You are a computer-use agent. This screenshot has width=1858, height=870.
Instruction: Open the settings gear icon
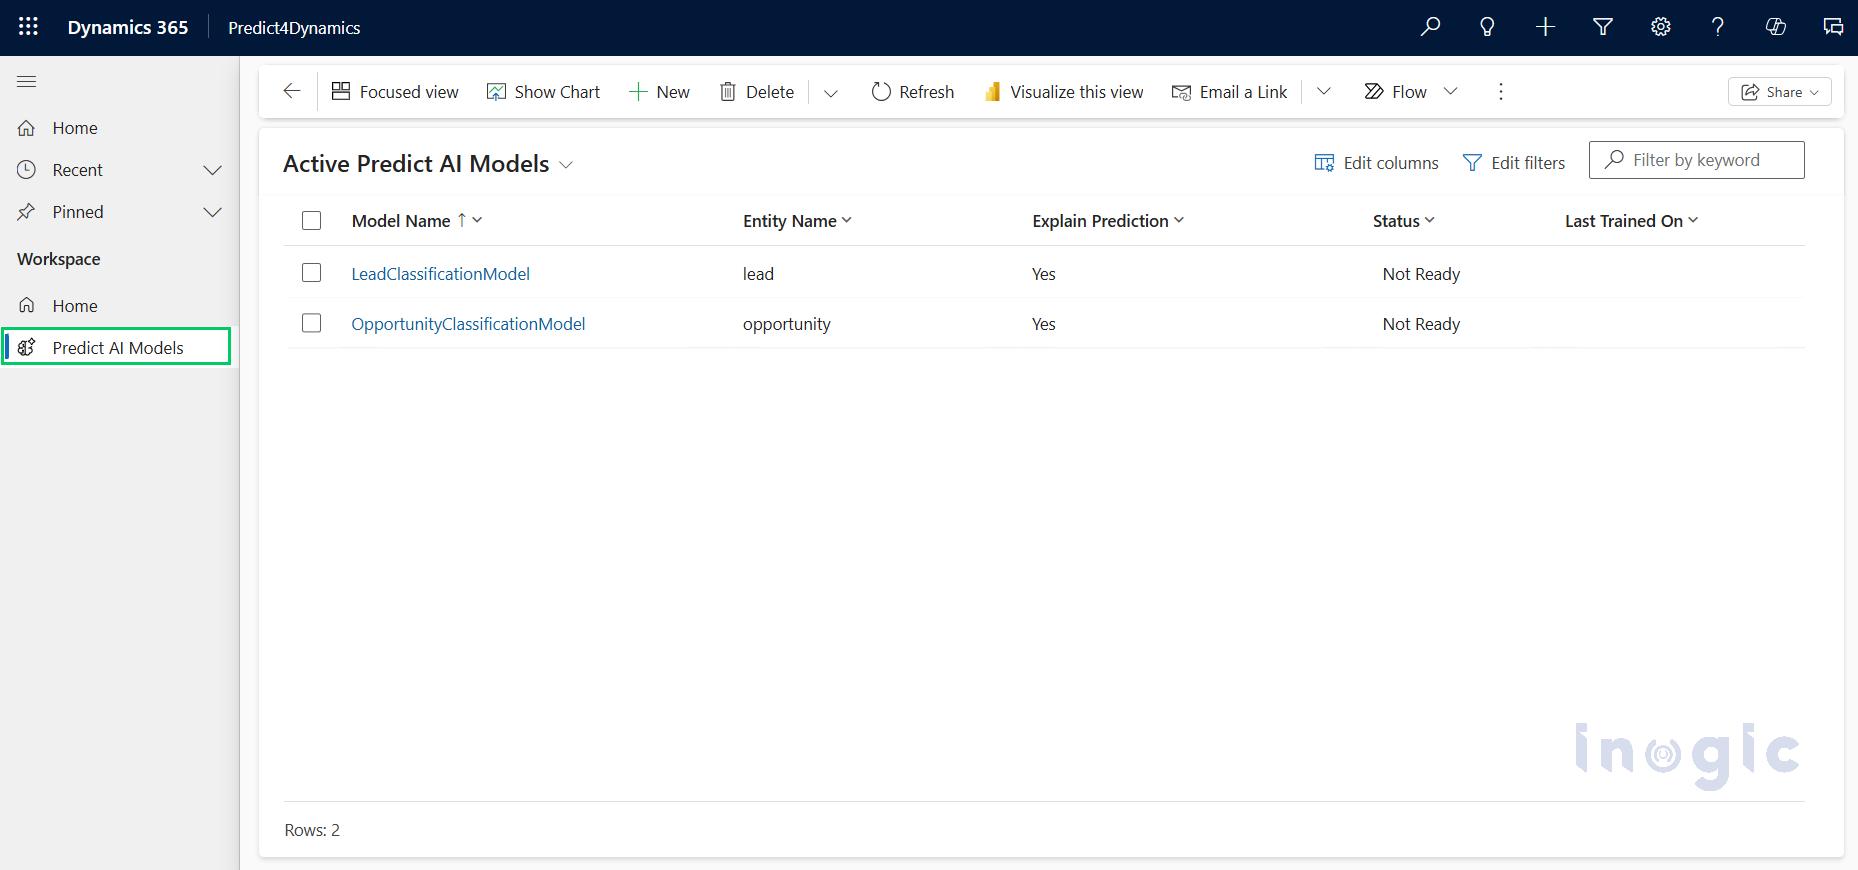pyautogui.click(x=1660, y=27)
